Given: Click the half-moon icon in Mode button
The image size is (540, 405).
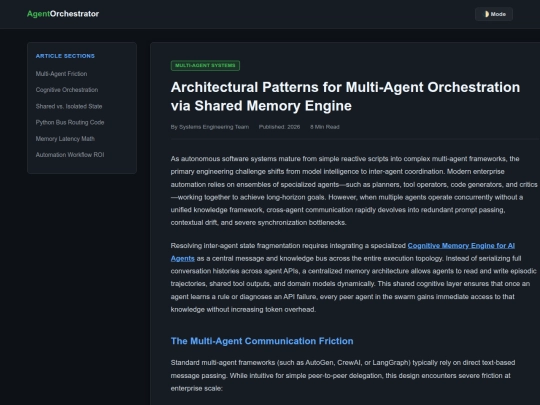Looking at the screenshot, I should (x=486, y=14).
